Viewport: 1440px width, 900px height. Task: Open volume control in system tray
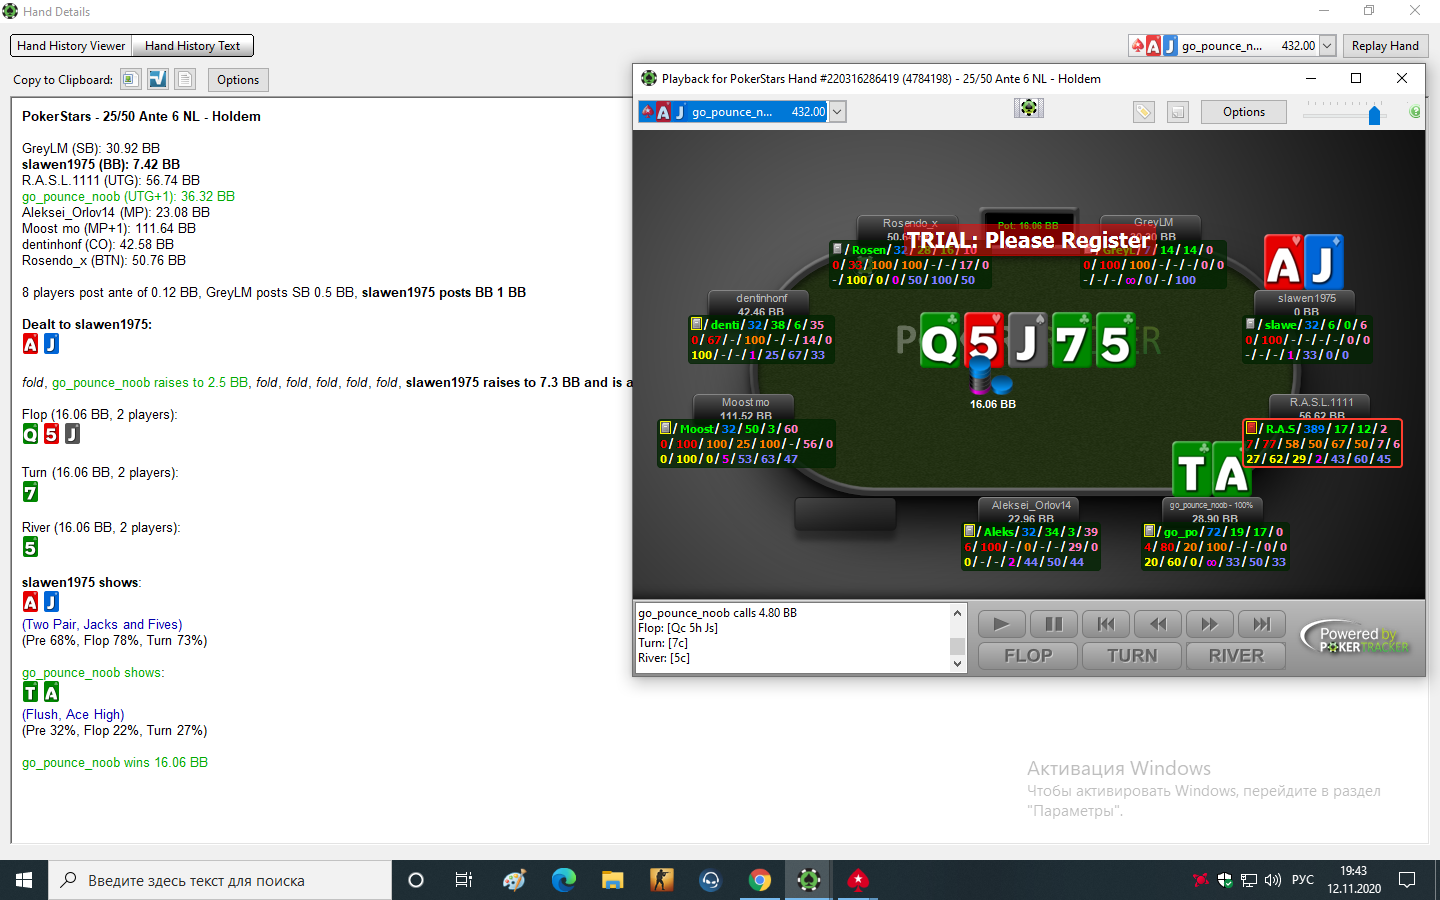pyautogui.click(x=1273, y=880)
